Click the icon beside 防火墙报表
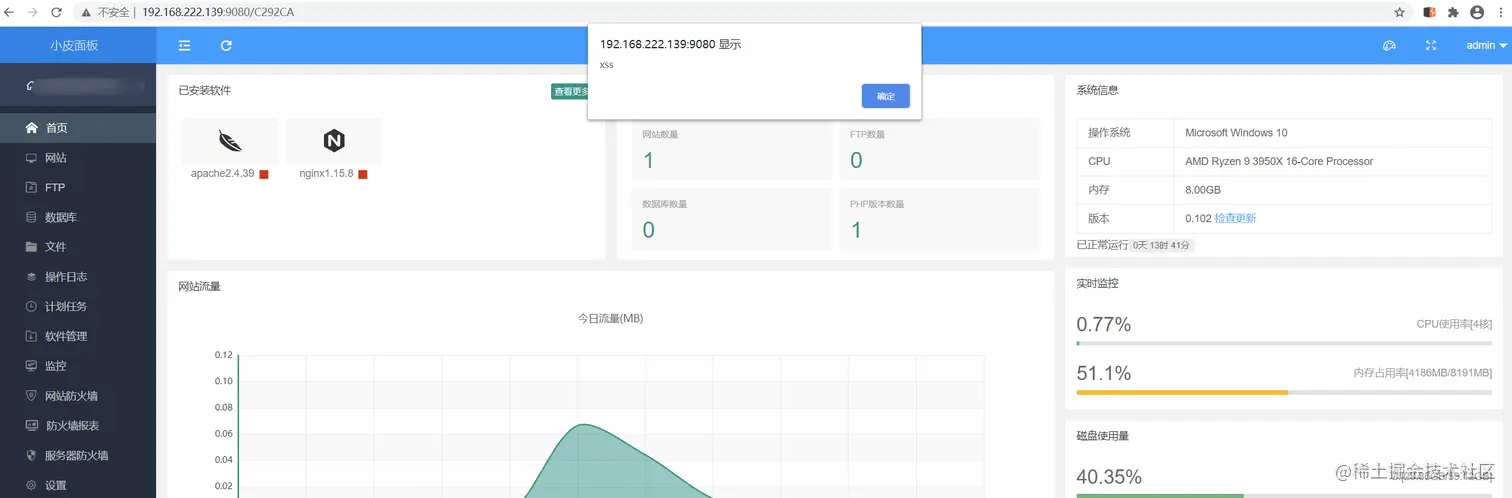This screenshot has height=498, width=1512. point(31,426)
